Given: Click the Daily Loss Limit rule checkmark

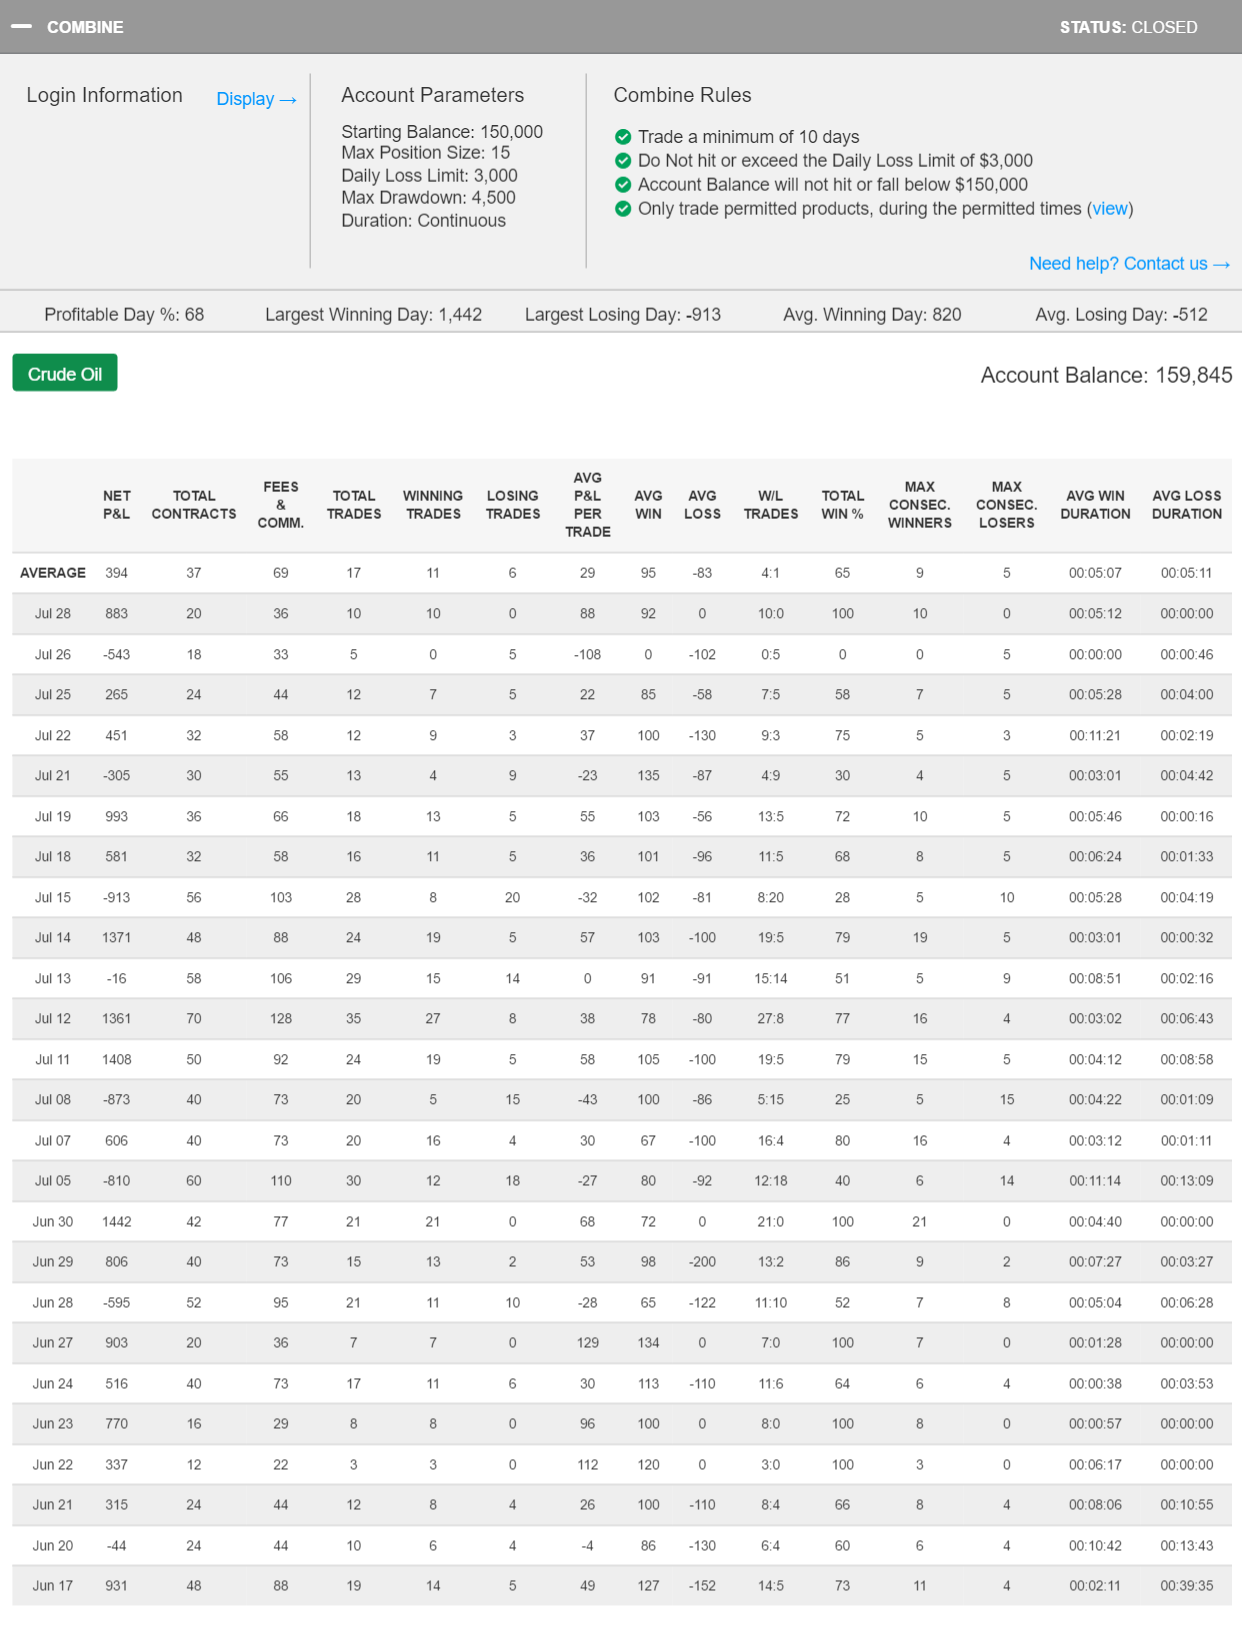Looking at the screenshot, I should (x=623, y=161).
